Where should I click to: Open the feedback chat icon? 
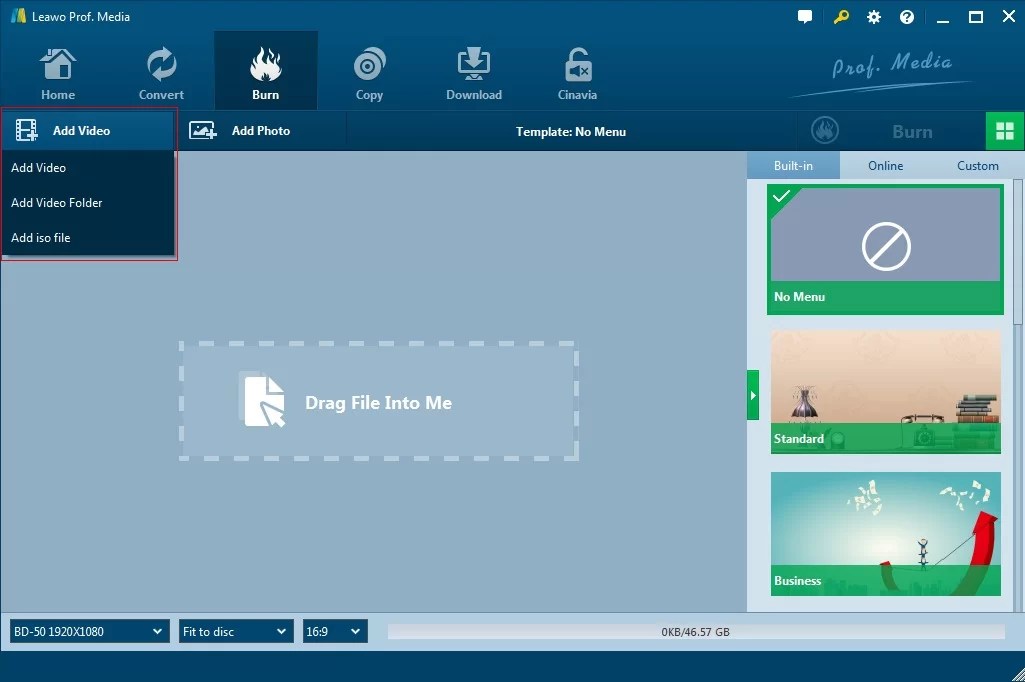tap(805, 16)
